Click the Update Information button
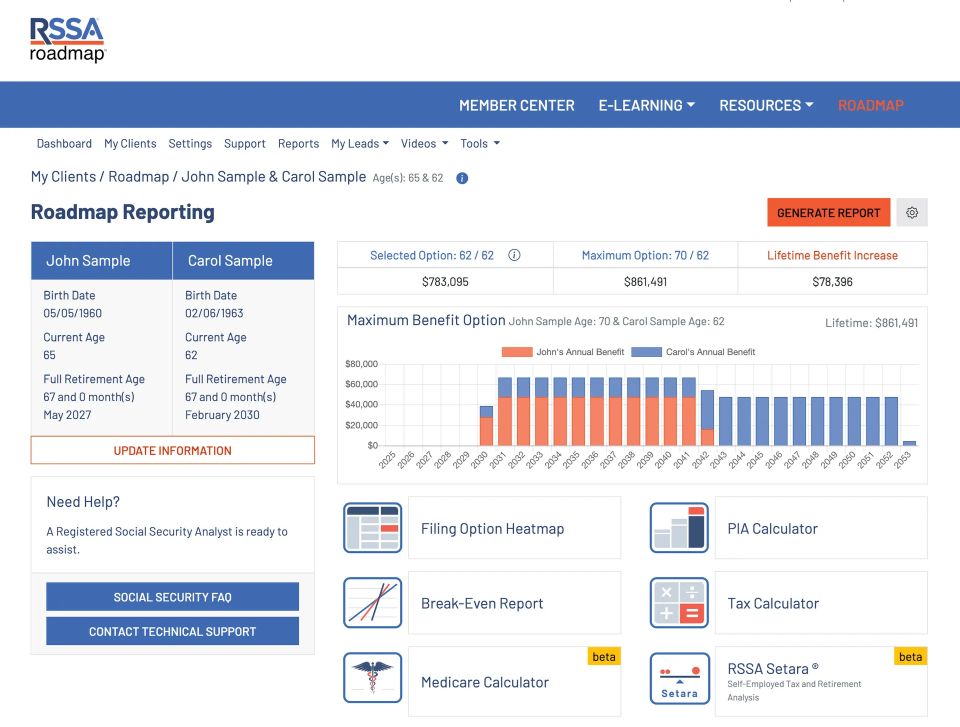960x727 pixels. coord(172,450)
